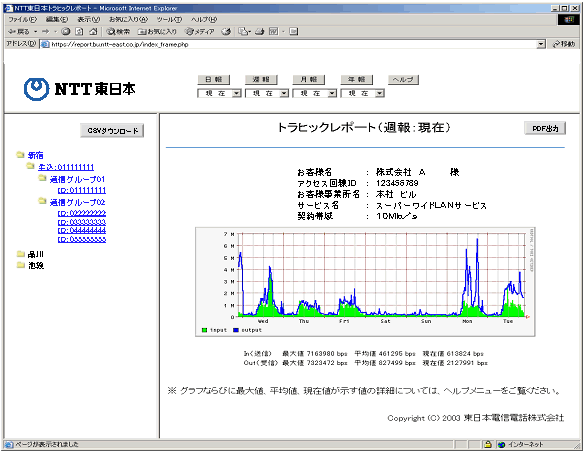Click the CSVダウンロード button

tap(112, 131)
